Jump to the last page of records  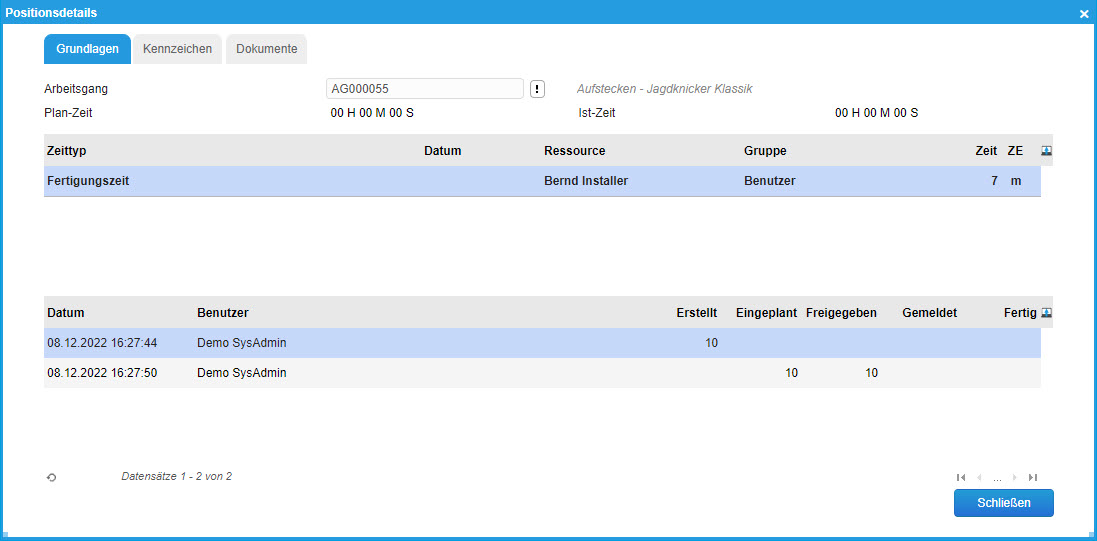[1033, 478]
